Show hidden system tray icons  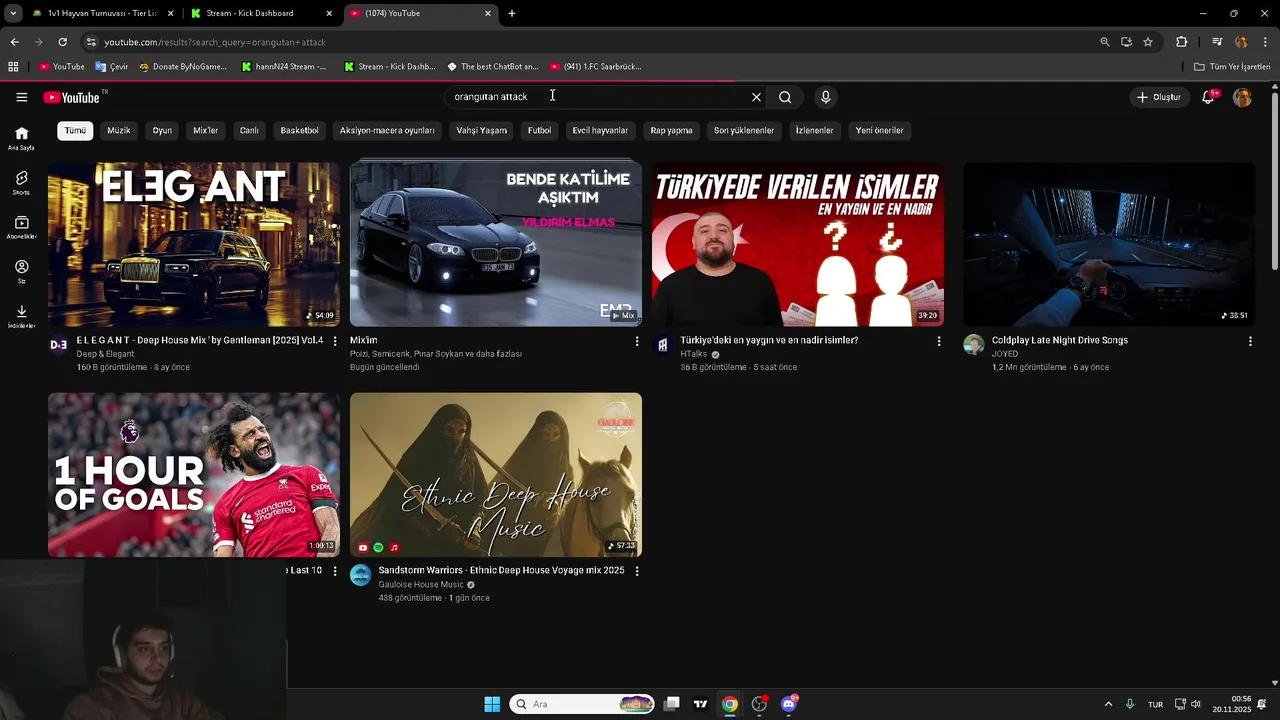(x=1108, y=704)
